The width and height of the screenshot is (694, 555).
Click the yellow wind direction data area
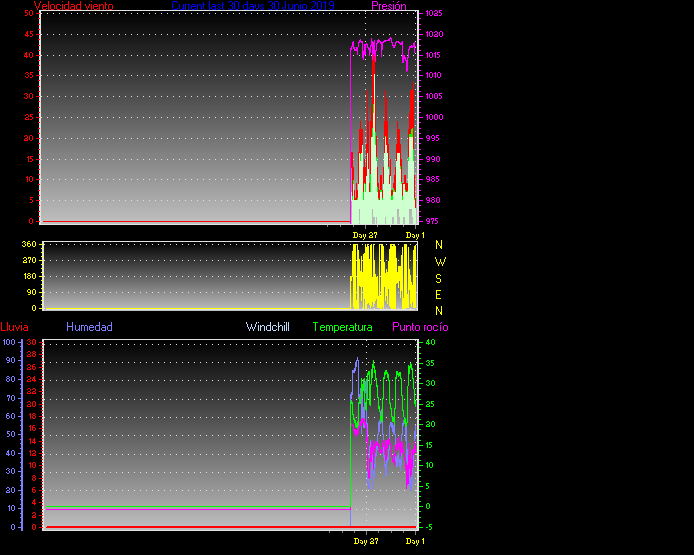[x=383, y=277]
